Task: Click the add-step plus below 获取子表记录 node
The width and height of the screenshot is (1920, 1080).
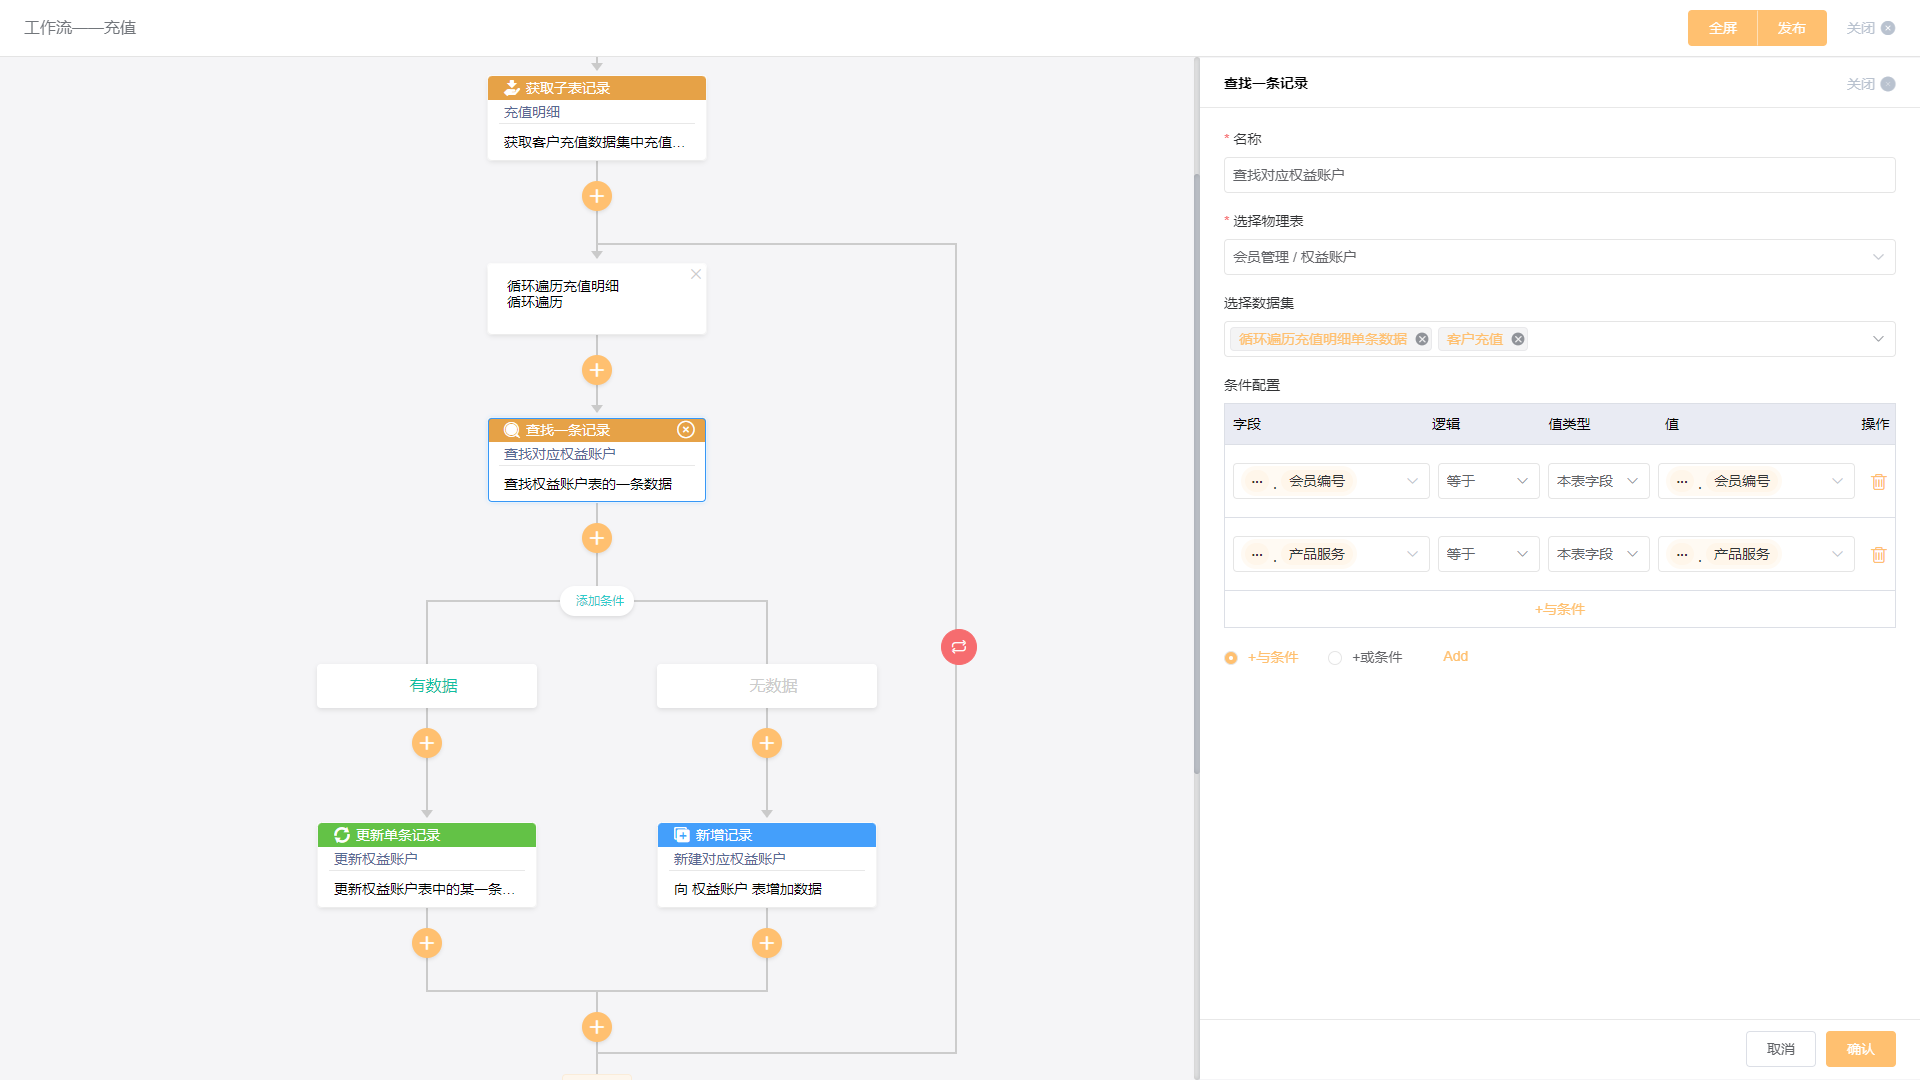Action: coord(597,196)
